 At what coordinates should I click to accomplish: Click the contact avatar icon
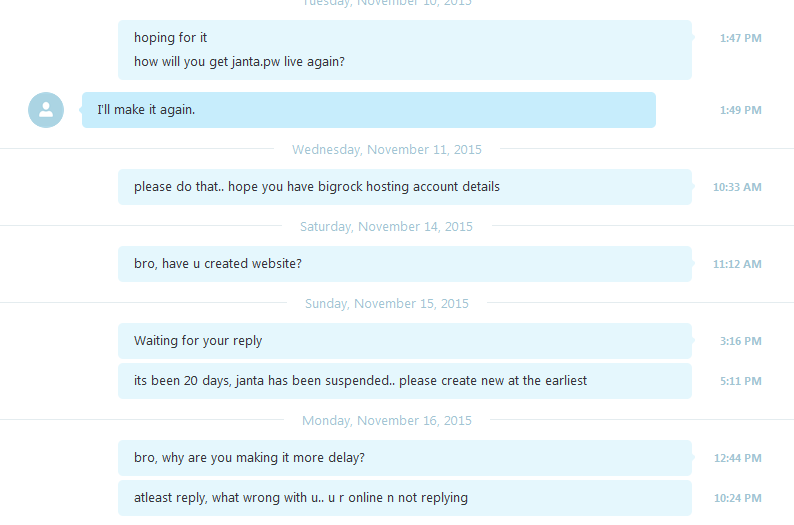point(46,110)
